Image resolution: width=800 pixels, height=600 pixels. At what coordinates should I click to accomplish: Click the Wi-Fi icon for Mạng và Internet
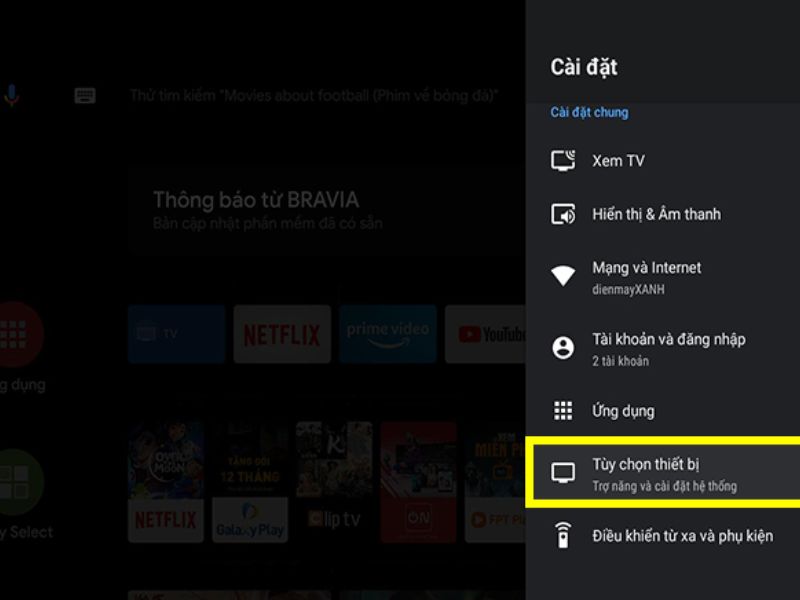563,277
